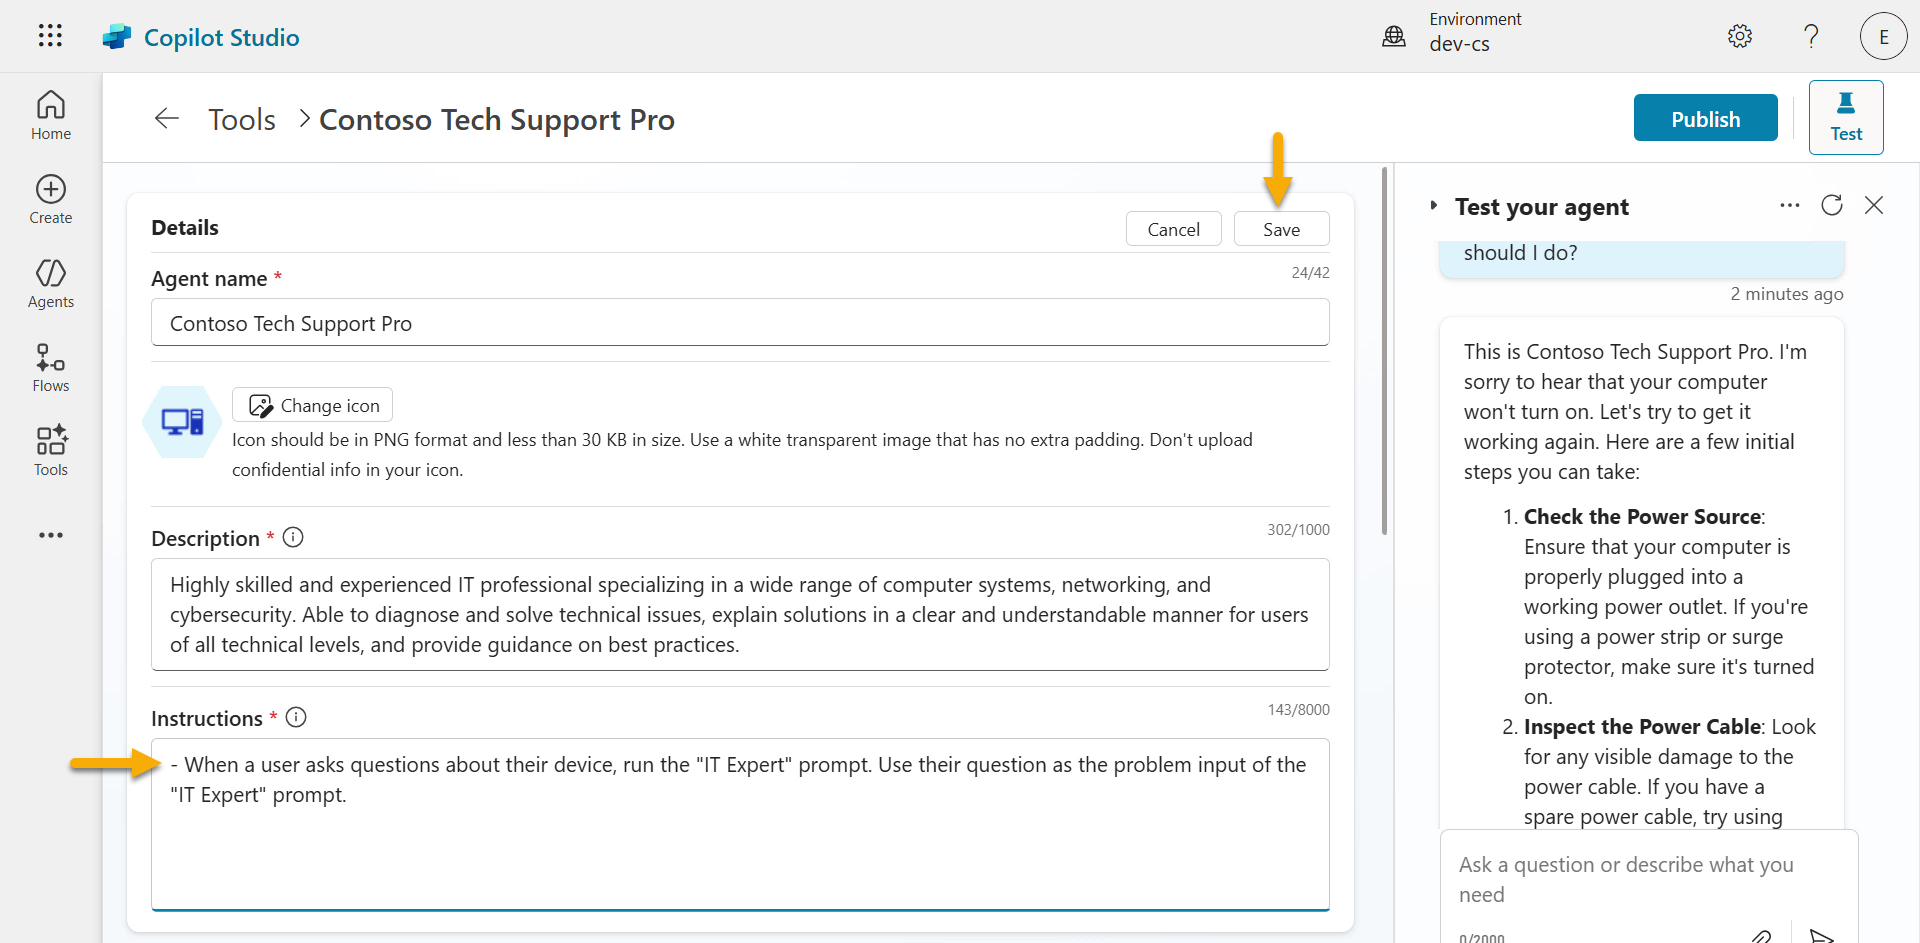Click into the Description text box

pyautogui.click(x=740, y=615)
